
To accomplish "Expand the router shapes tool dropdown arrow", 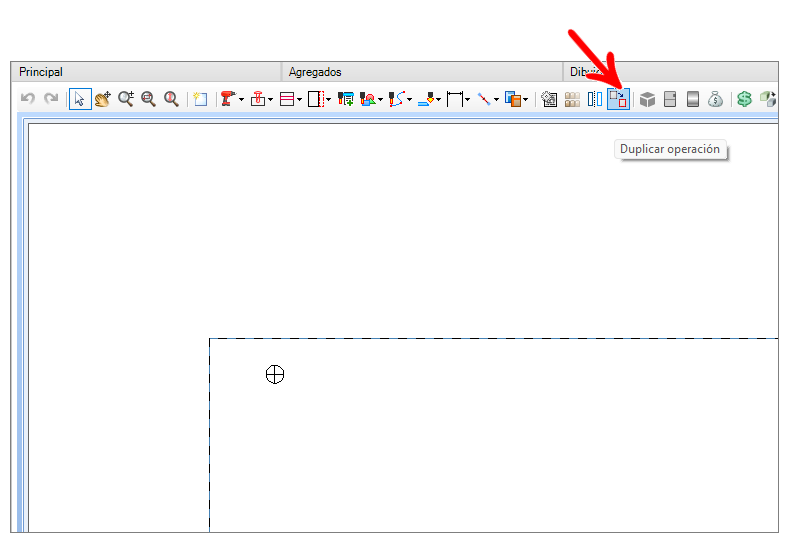I will click(x=380, y=100).
